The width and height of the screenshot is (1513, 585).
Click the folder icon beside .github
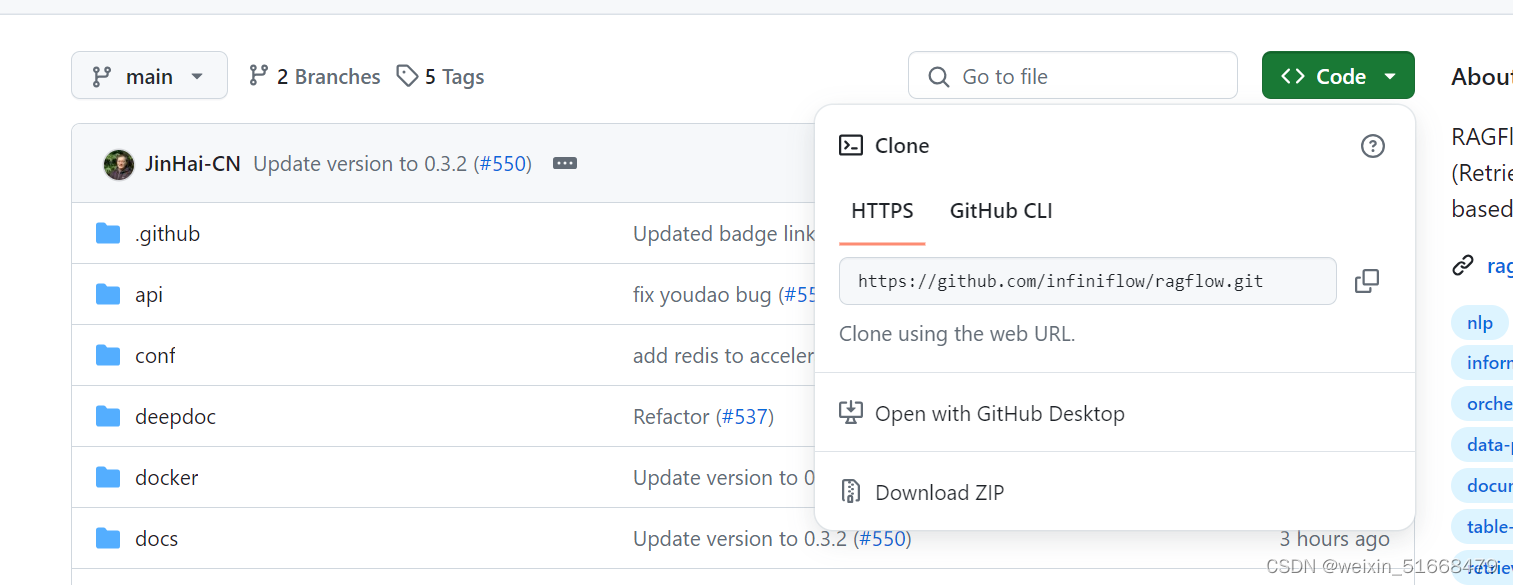(x=108, y=234)
